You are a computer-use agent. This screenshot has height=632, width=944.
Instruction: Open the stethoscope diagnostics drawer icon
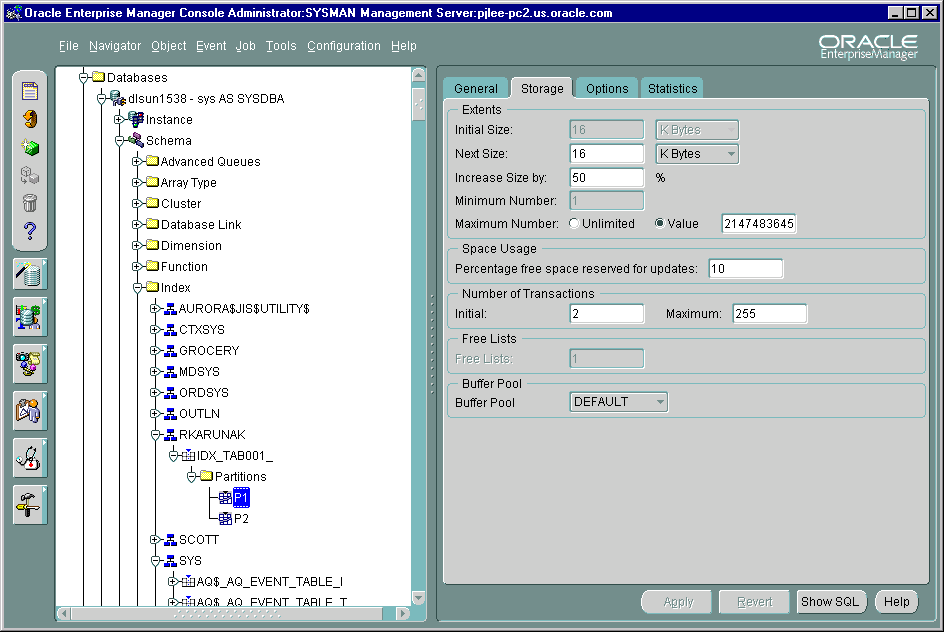click(x=30, y=457)
